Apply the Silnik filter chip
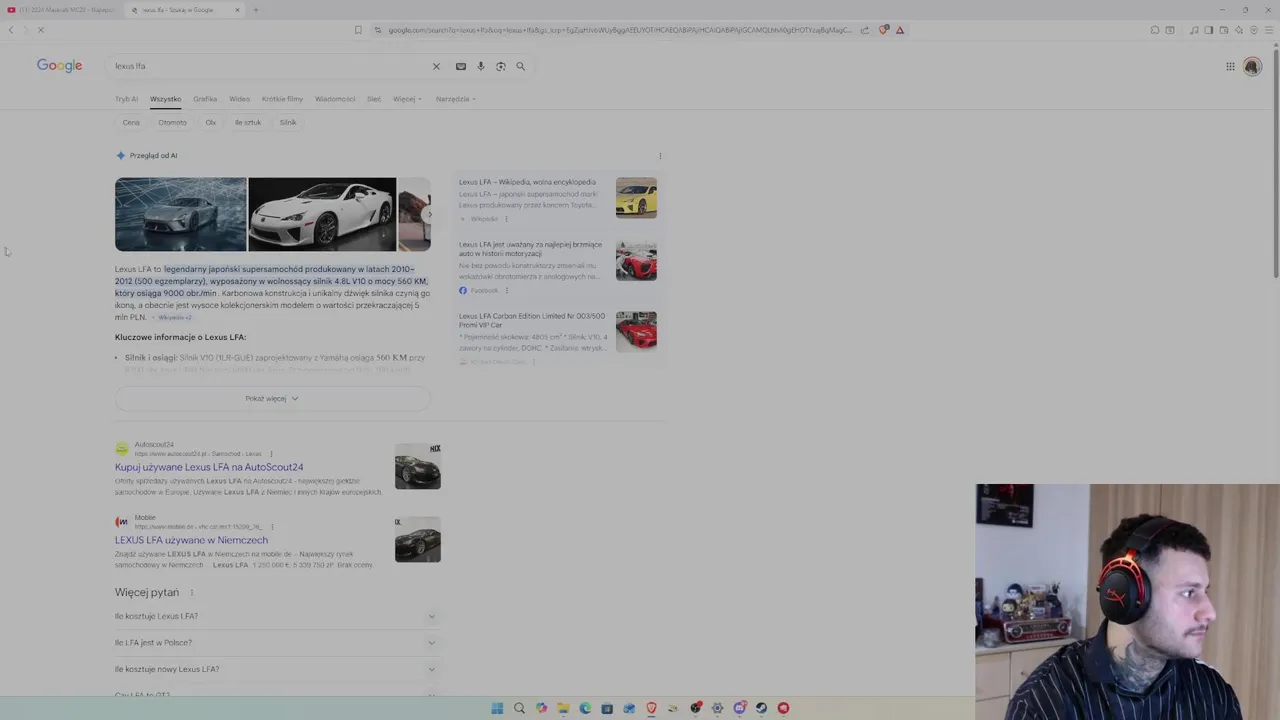The width and height of the screenshot is (1280, 720). point(288,122)
